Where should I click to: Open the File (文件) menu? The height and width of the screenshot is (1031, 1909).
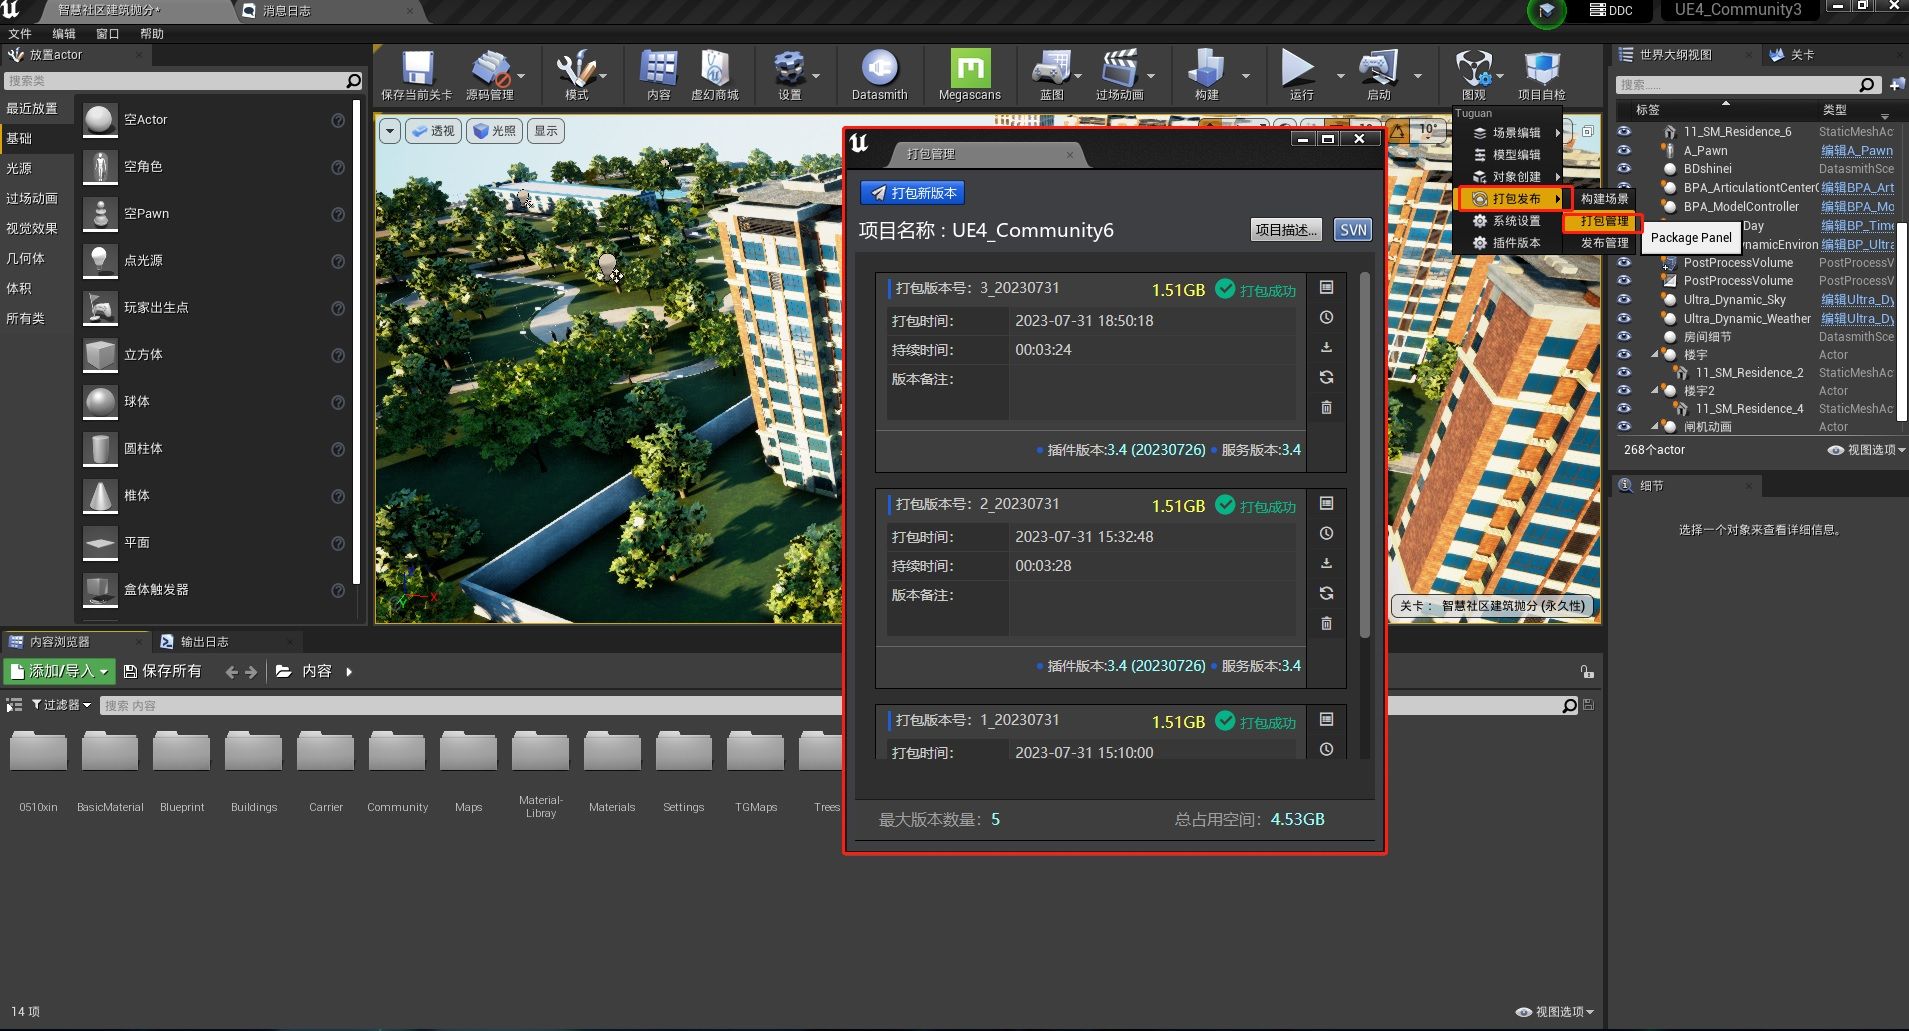tap(20, 34)
